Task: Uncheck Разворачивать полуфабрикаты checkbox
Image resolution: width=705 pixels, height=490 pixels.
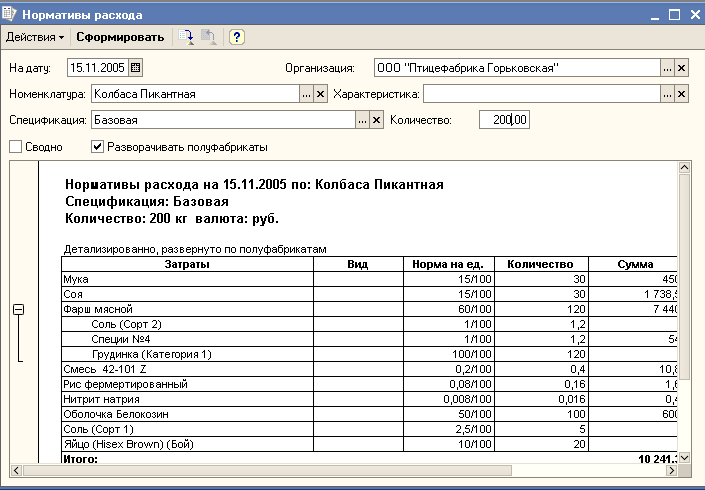Action: tap(98, 147)
